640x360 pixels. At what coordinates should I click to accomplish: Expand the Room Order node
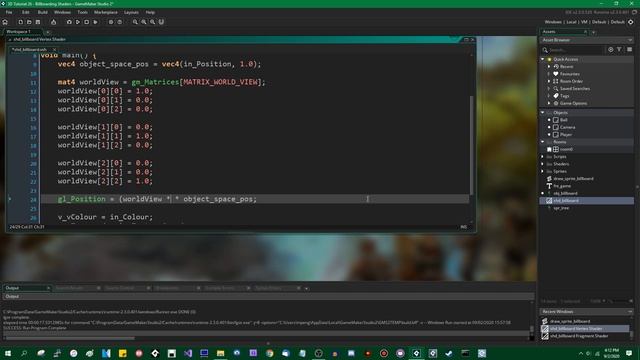pos(549,81)
